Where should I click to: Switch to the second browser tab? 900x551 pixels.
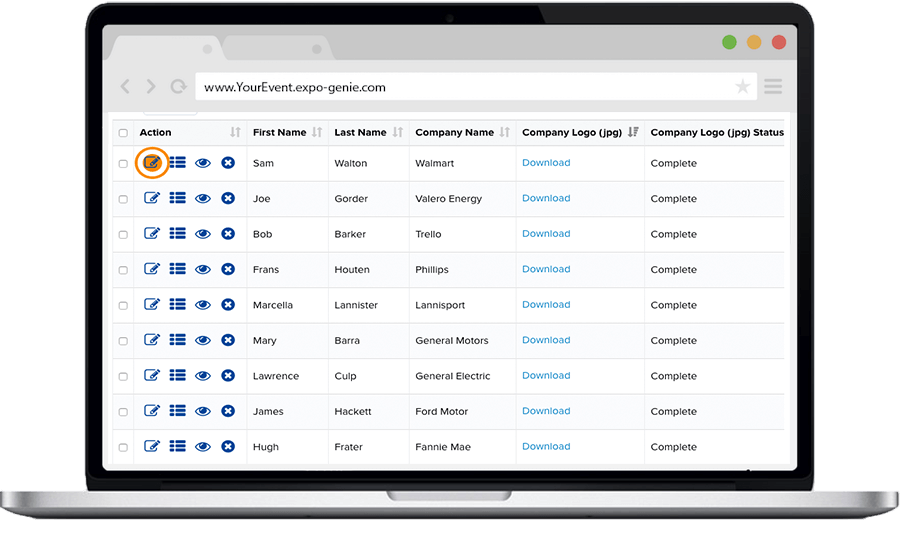pos(276,48)
